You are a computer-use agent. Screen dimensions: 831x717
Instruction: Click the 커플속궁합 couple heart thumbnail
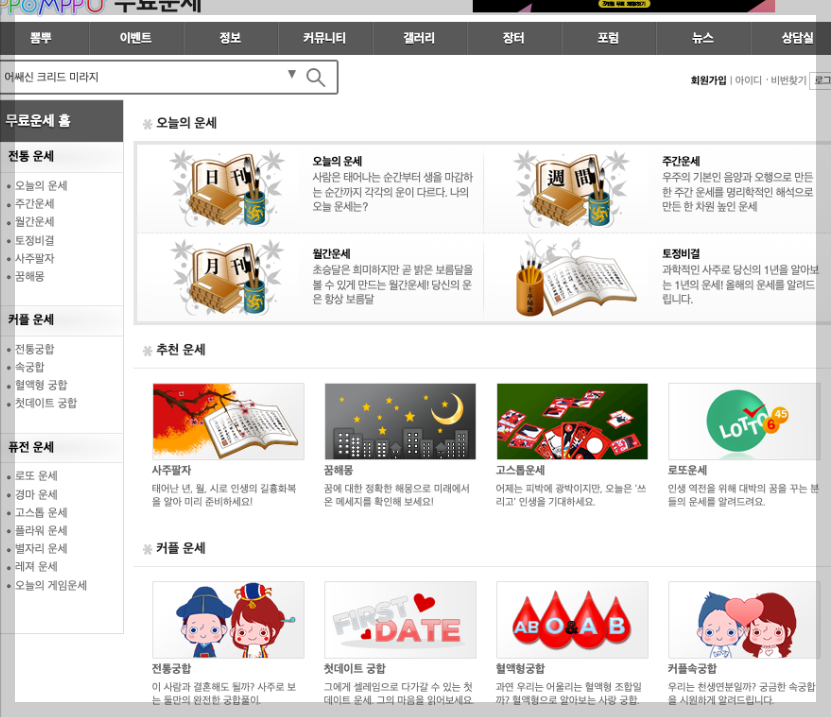tap(744, 619)
